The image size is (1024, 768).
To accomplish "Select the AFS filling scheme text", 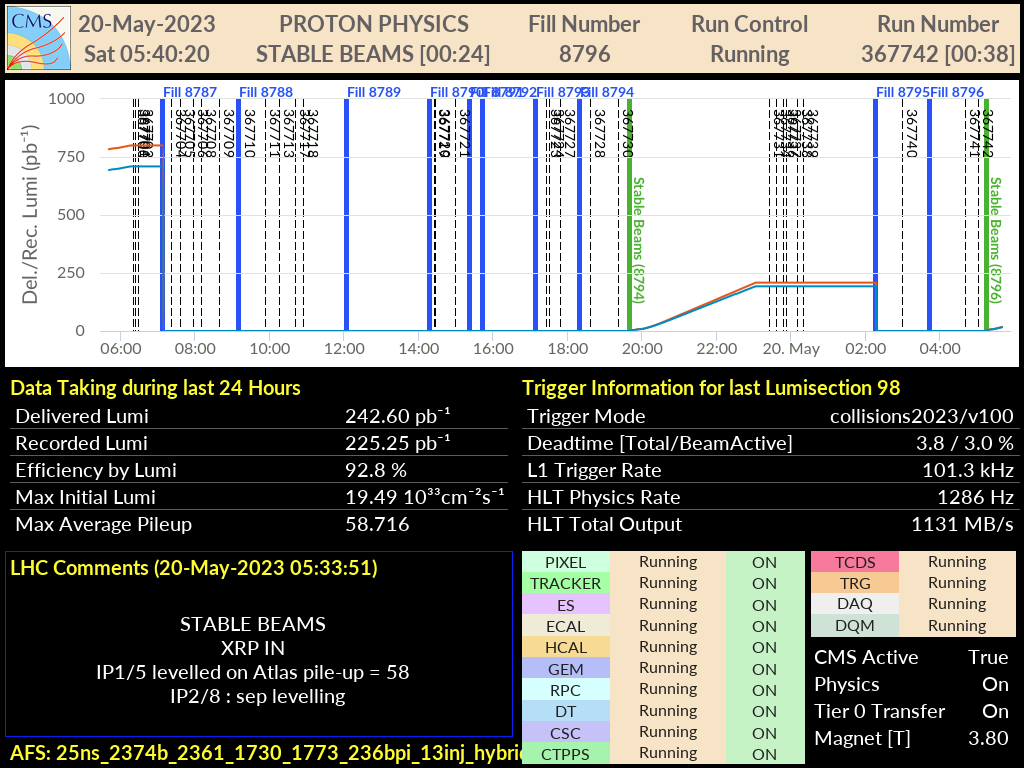I will pyautogui.click(x=266, y=753).
